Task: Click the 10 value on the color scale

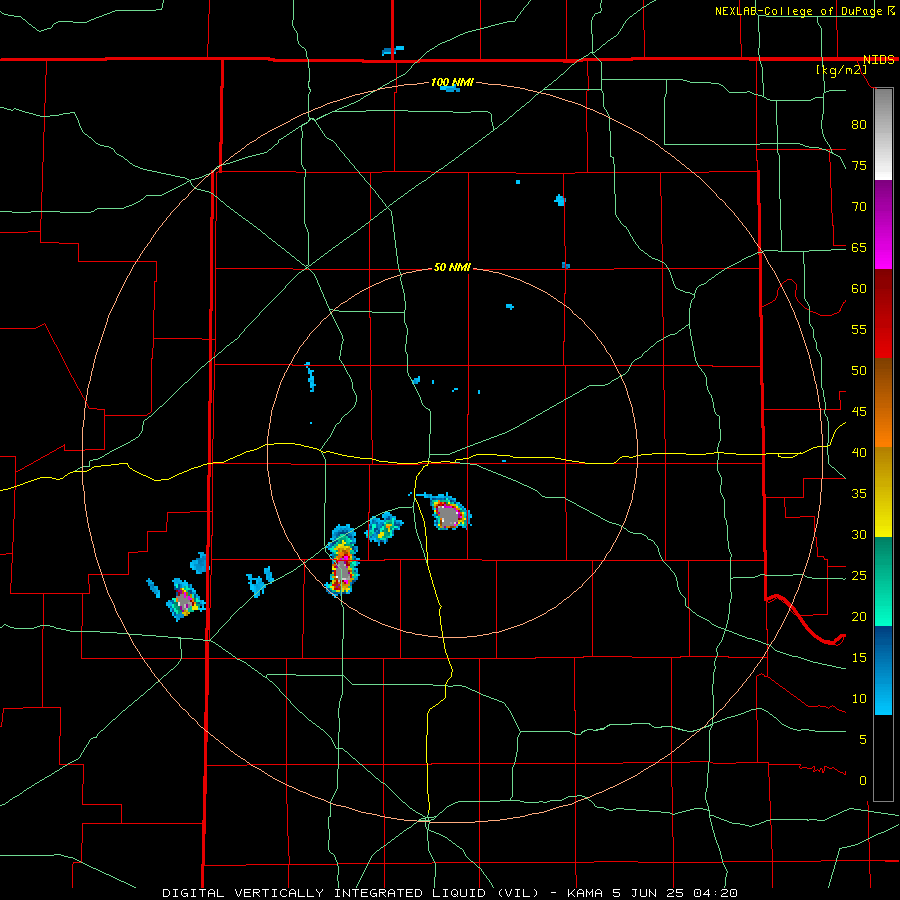Action: point(859,699)
